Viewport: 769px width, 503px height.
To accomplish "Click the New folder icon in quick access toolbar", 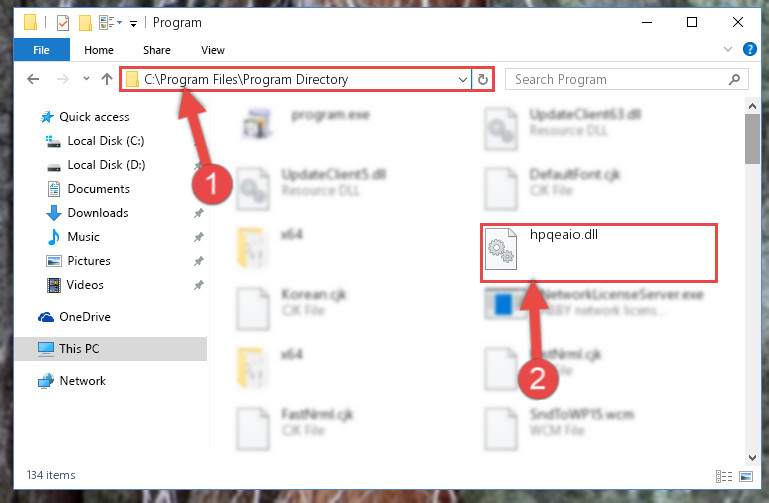I will (85, 23).
